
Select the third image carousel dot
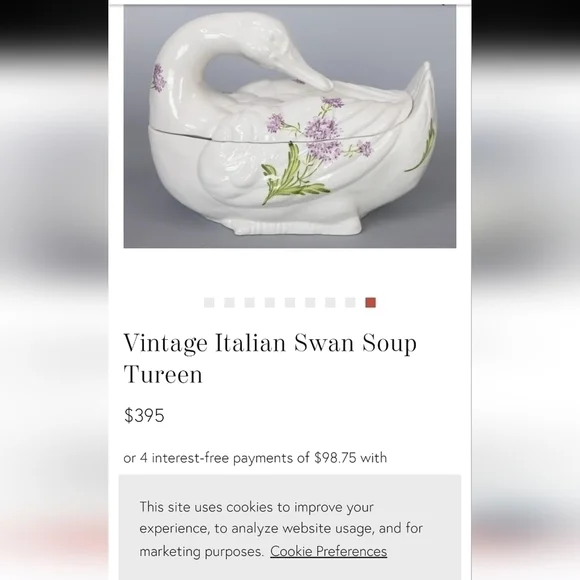point(250,303)
